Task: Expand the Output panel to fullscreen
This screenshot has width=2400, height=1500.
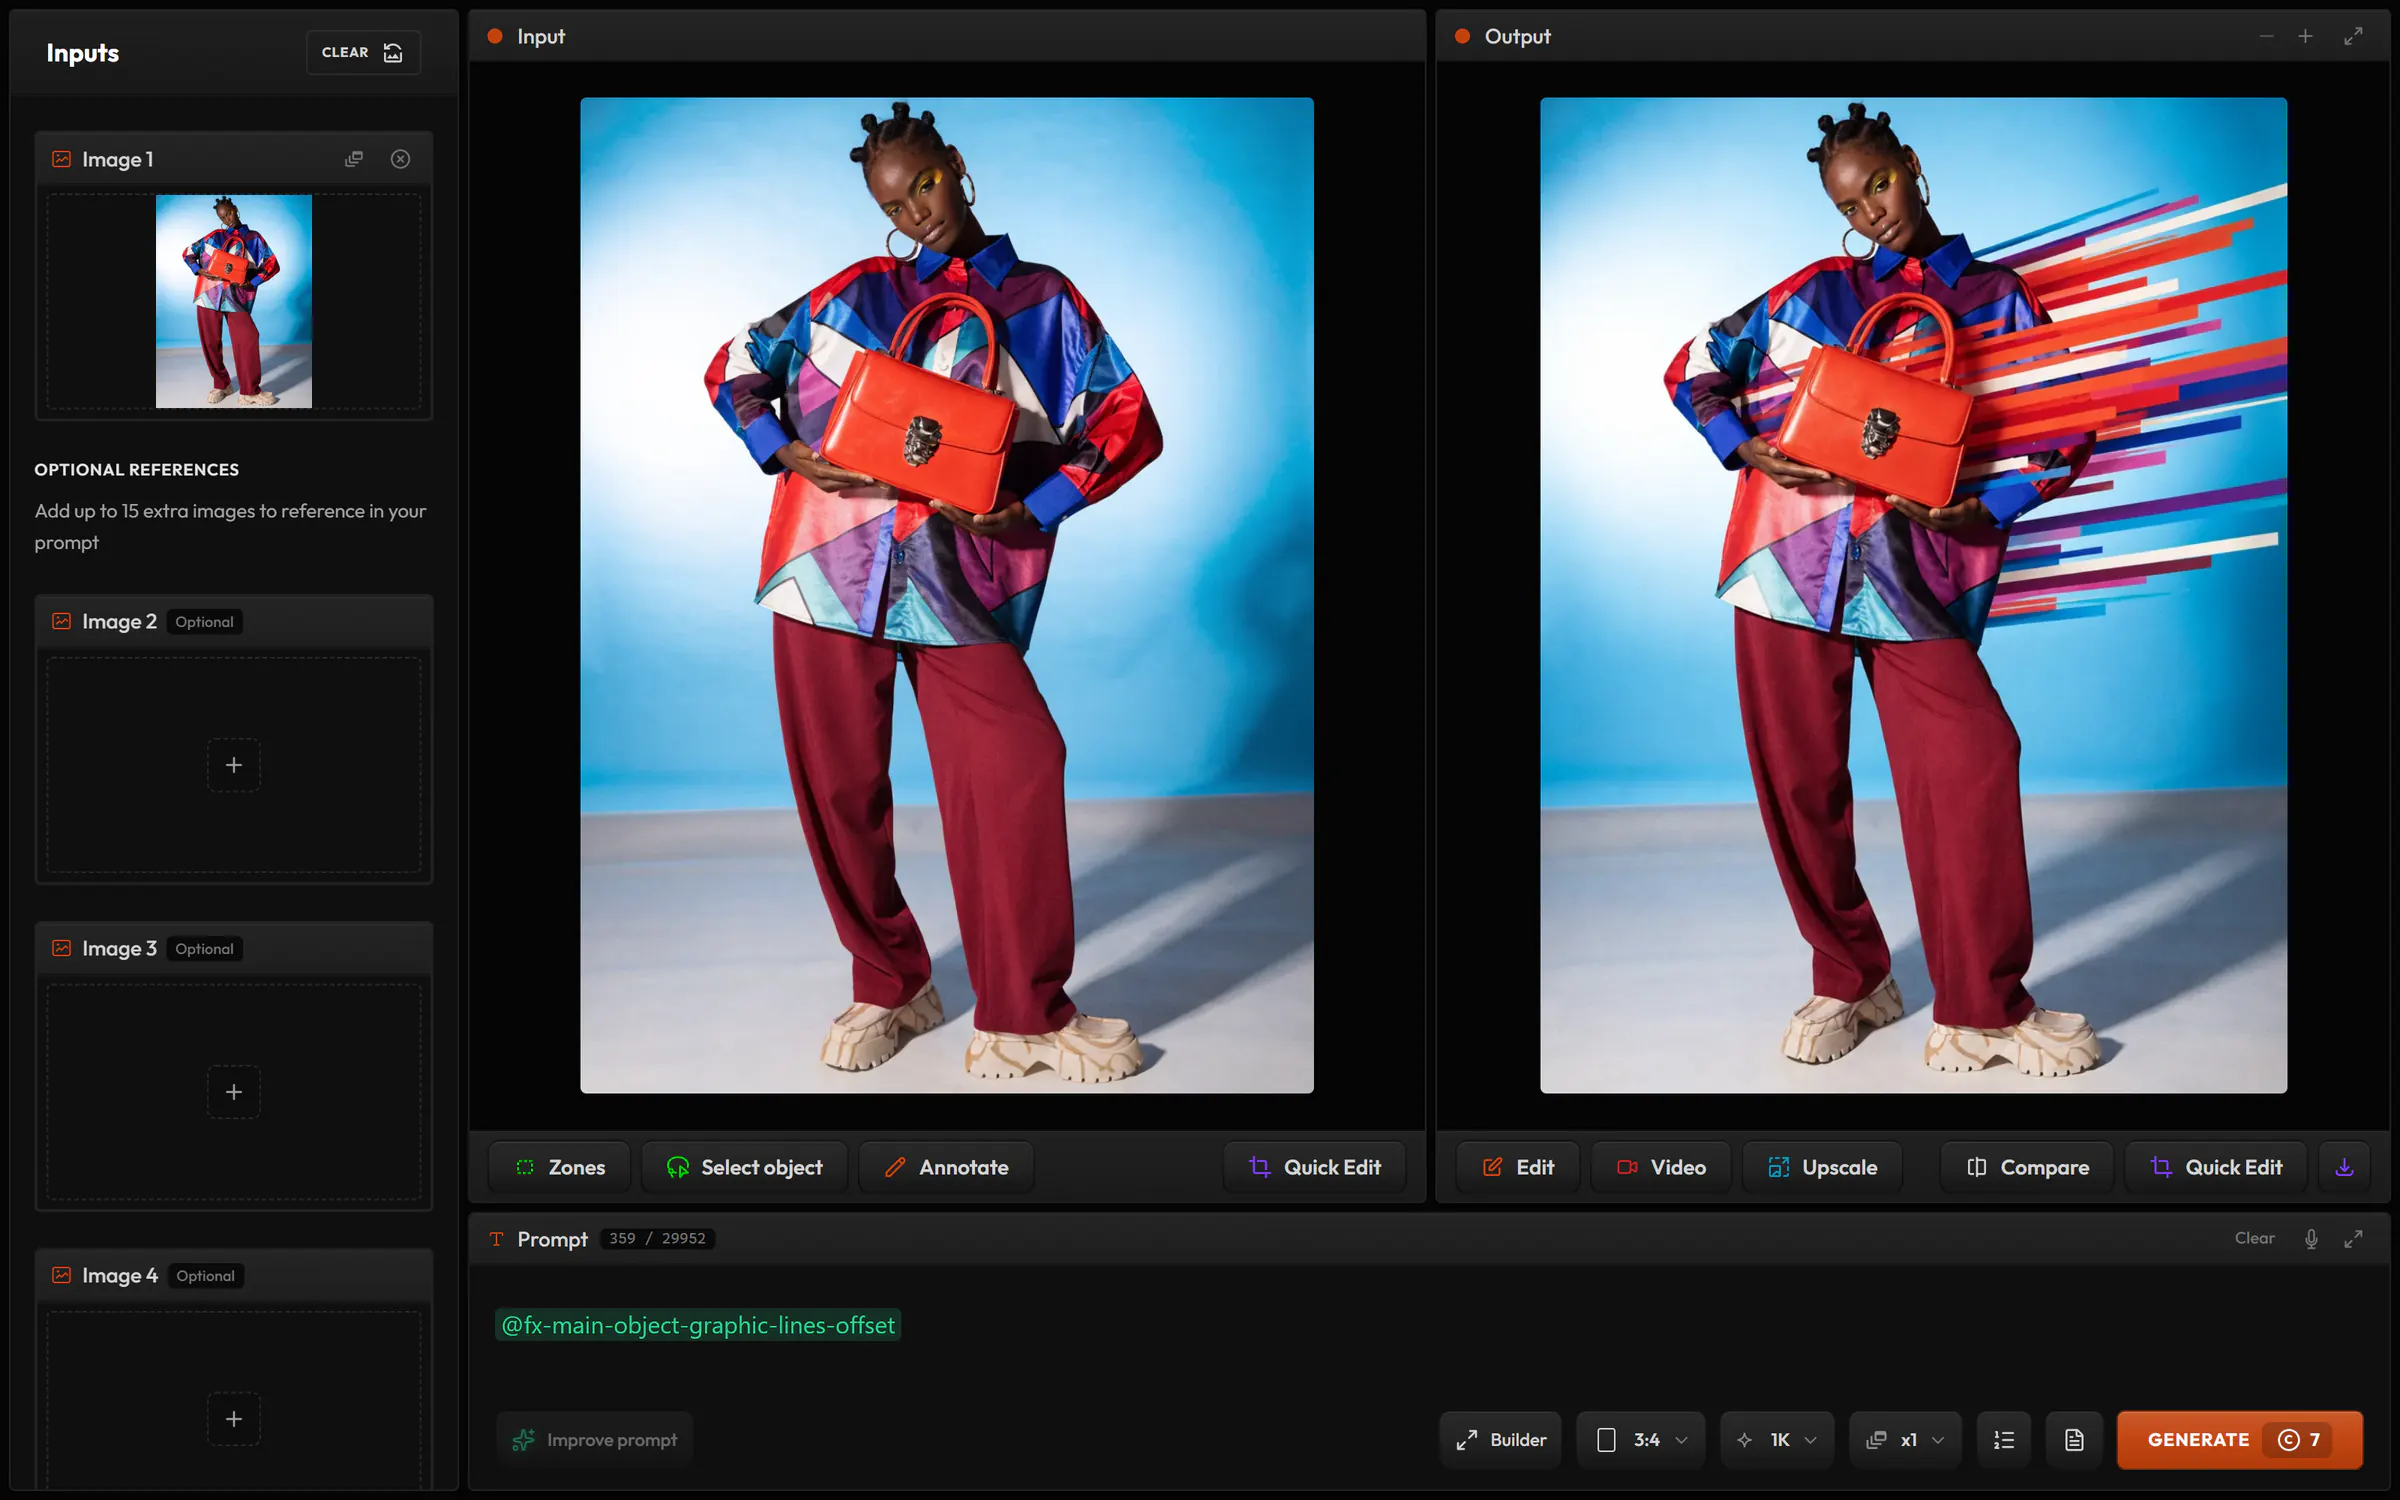Action: pos(2353,36)
